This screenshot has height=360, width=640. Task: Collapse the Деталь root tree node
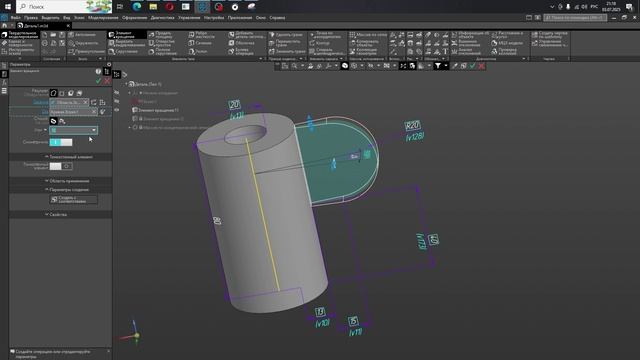tap(127, 84)
